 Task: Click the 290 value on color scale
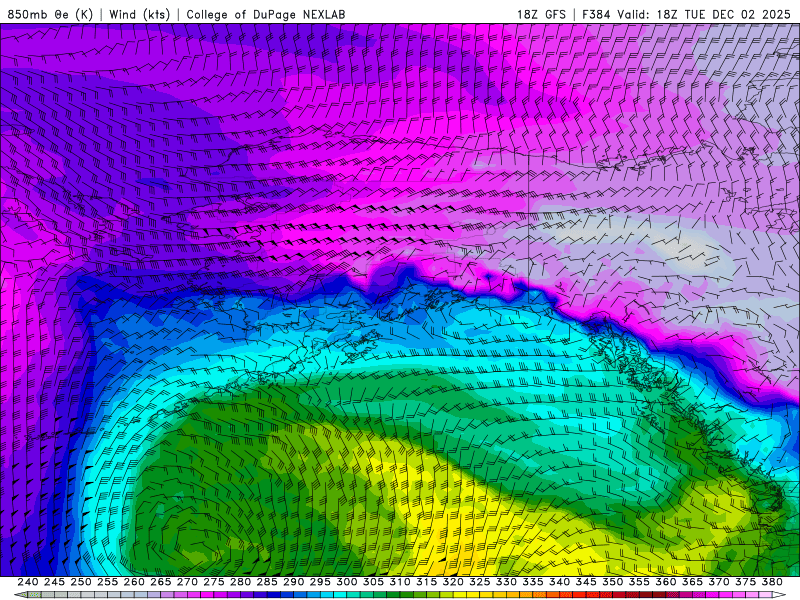pyautogui.click(x=293, y=582)
